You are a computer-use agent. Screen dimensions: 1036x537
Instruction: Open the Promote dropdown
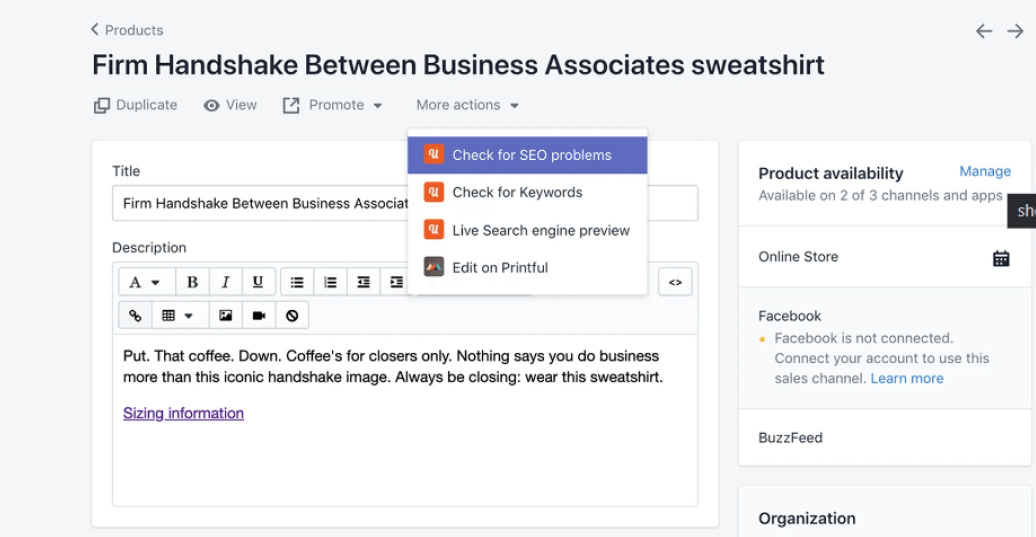333,105
